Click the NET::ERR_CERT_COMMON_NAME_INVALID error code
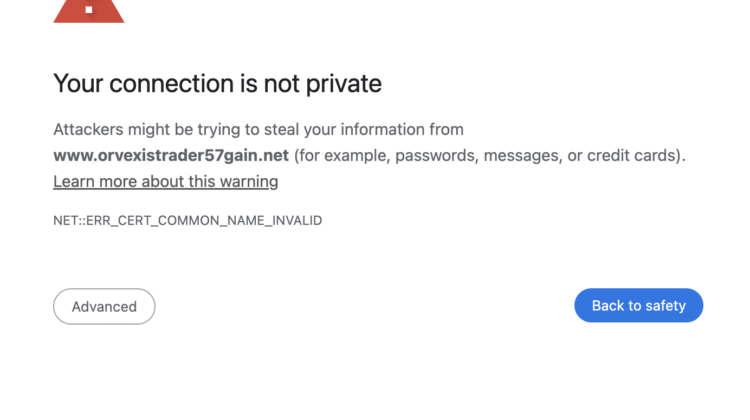The image size is (750, 420). [187, 220]
